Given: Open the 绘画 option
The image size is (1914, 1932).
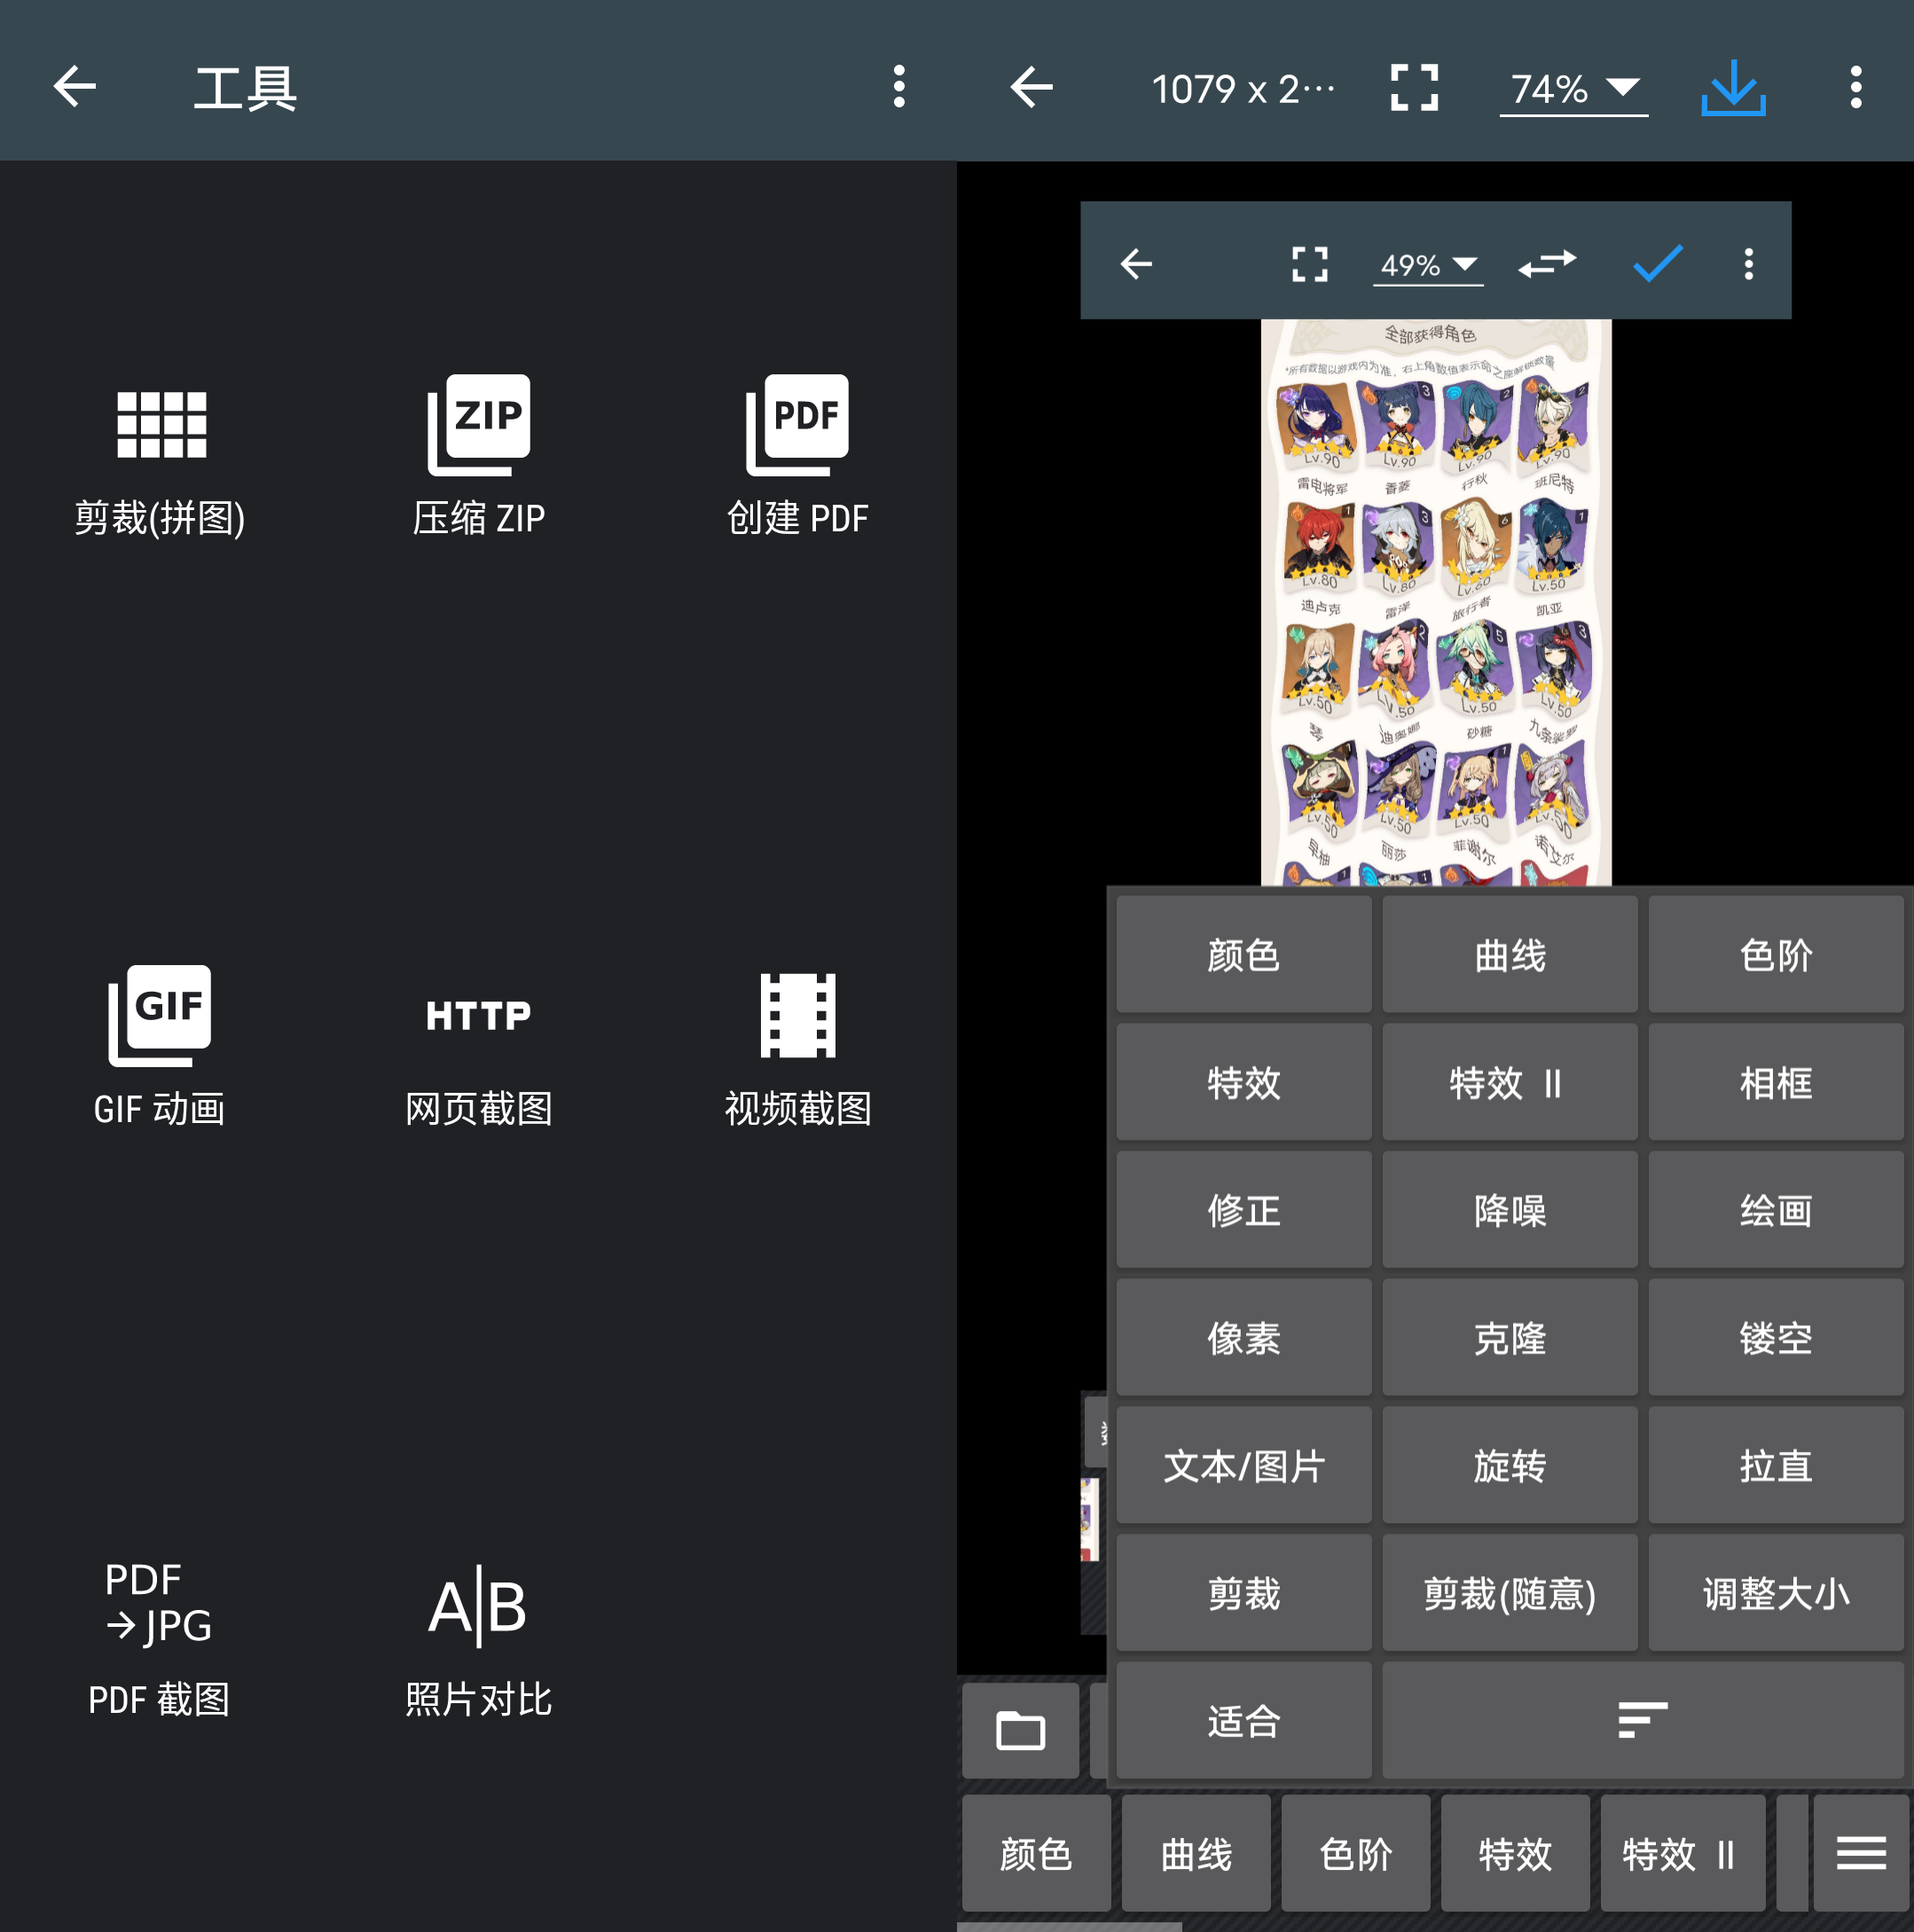Looking at the screenshot, I should click(x=1776, y=1210).
